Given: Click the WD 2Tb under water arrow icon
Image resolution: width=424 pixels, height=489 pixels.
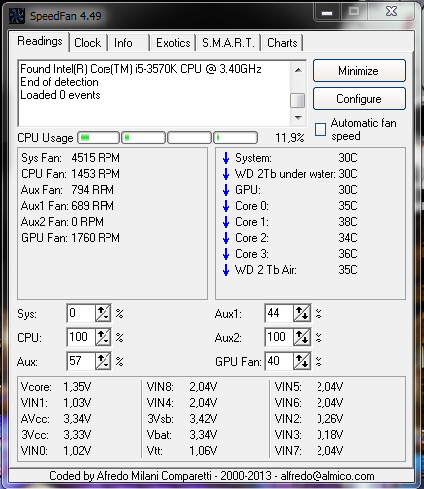Looking at the screenshot, I should pyautogui.click(x=226, y=174).
